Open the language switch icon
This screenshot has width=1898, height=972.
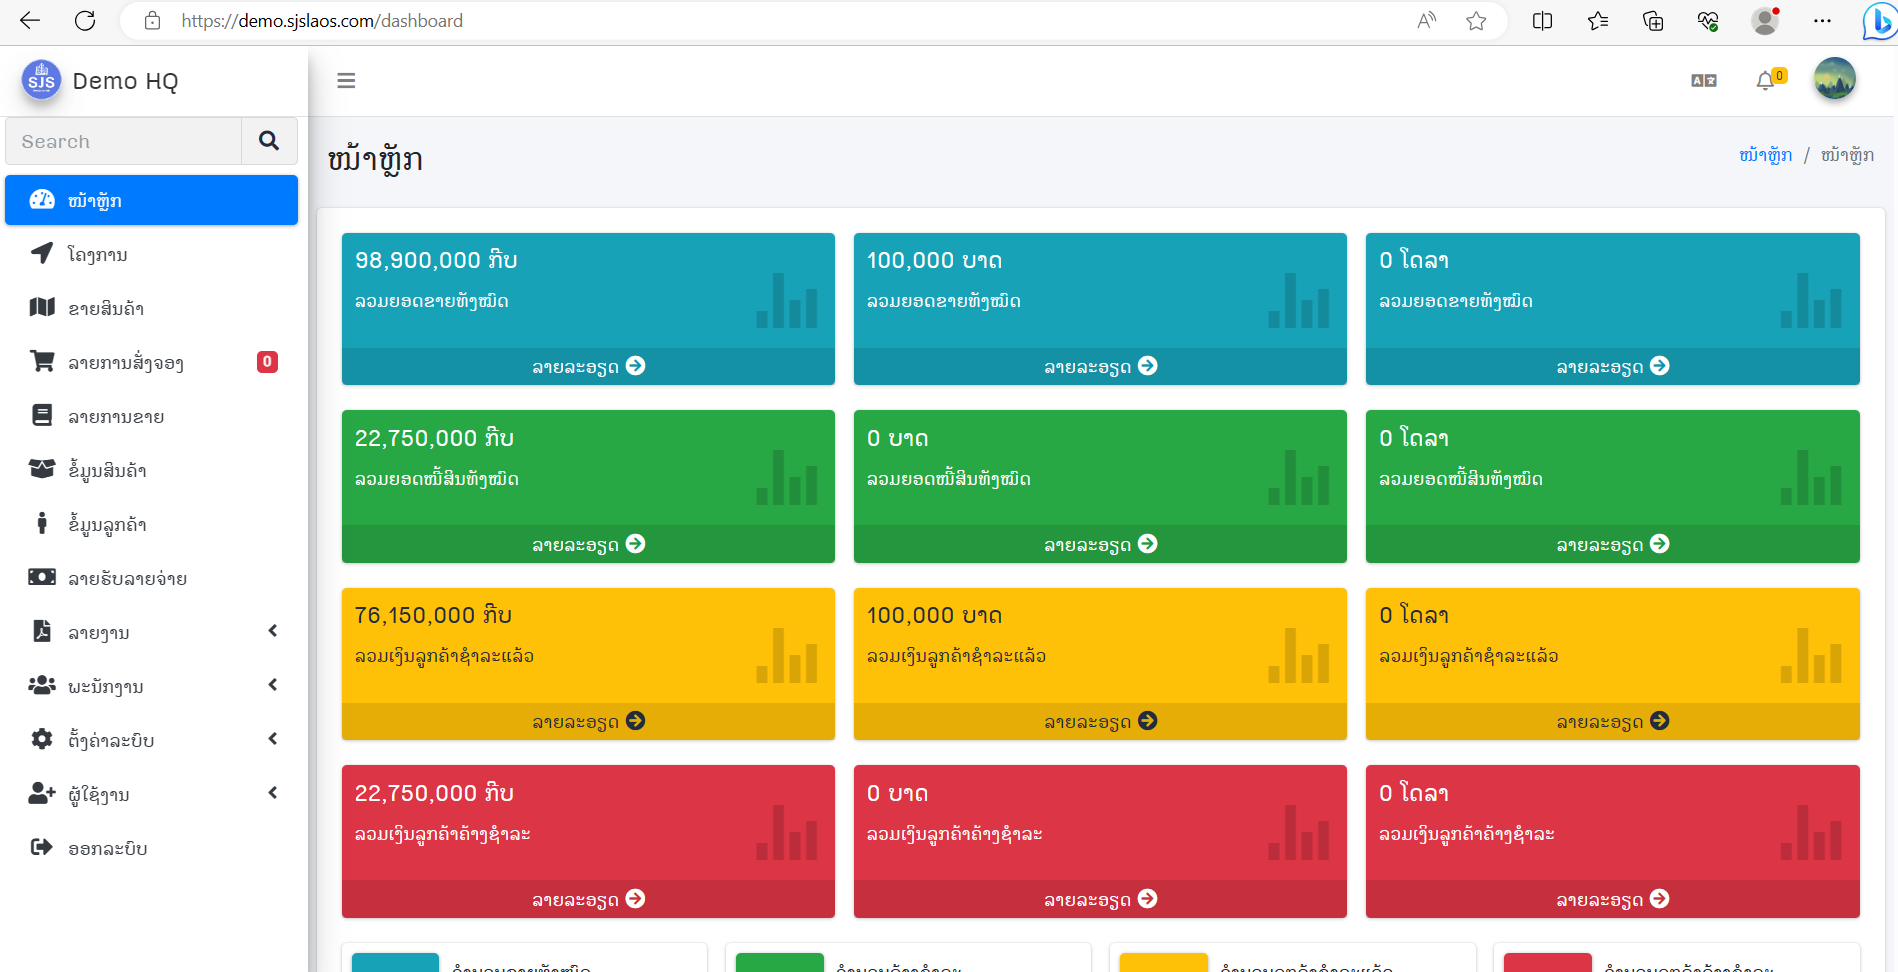click(1704, 81)
